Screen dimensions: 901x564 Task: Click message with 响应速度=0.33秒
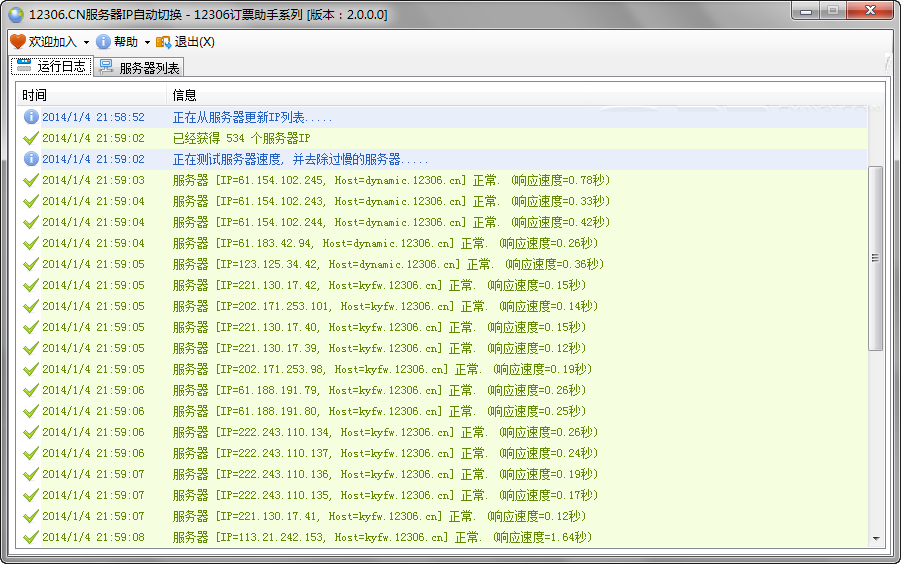pos(391,201)
